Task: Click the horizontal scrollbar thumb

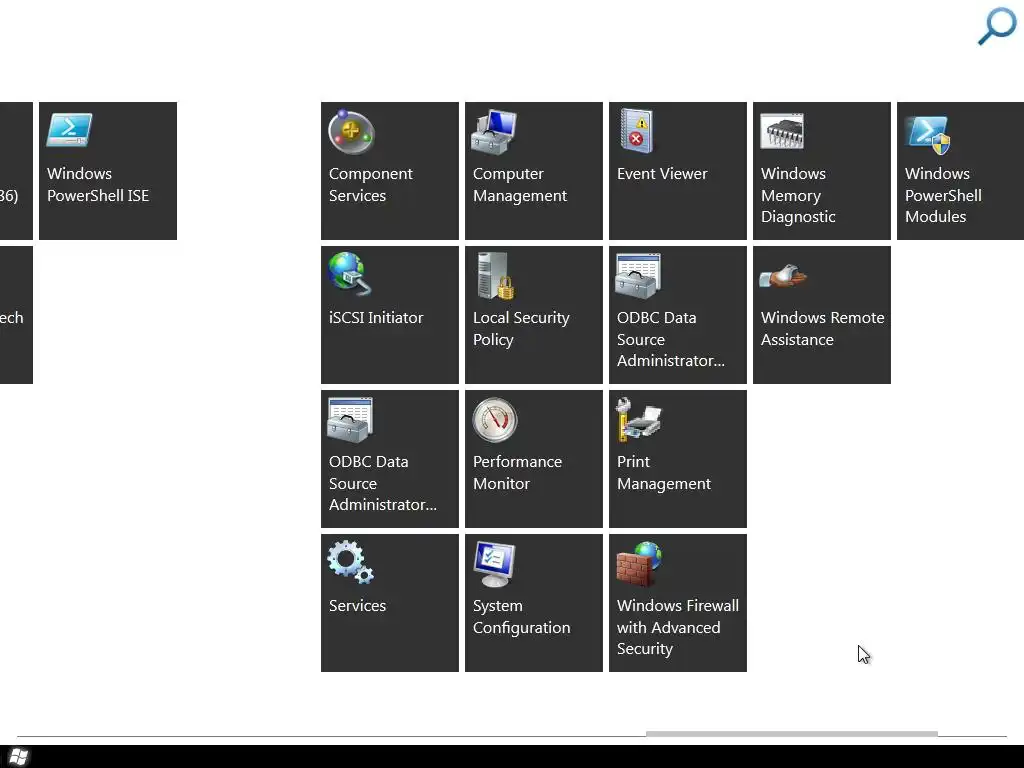Action: pos(792,733)
